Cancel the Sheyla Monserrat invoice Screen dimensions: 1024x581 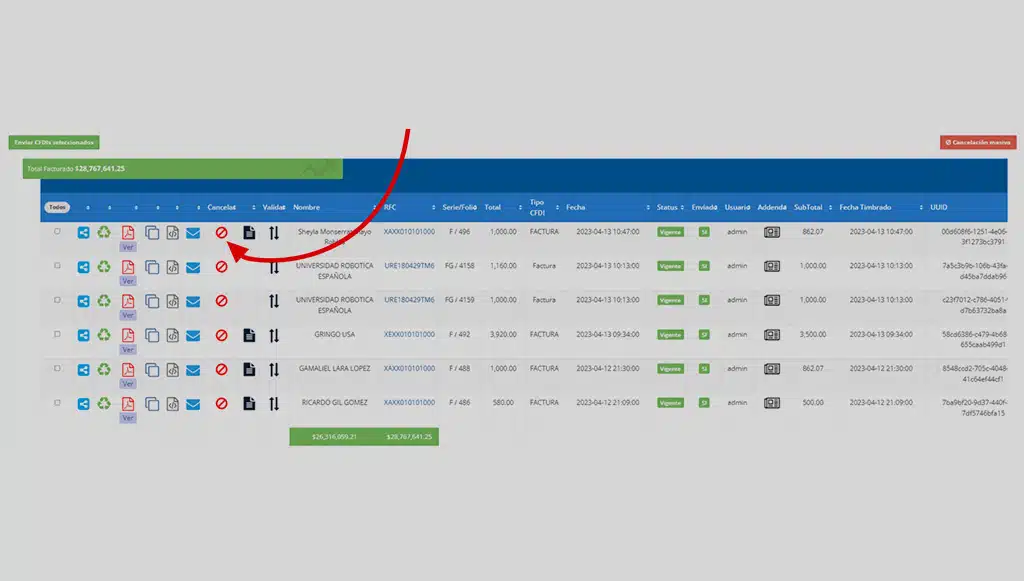coord(222,233)
